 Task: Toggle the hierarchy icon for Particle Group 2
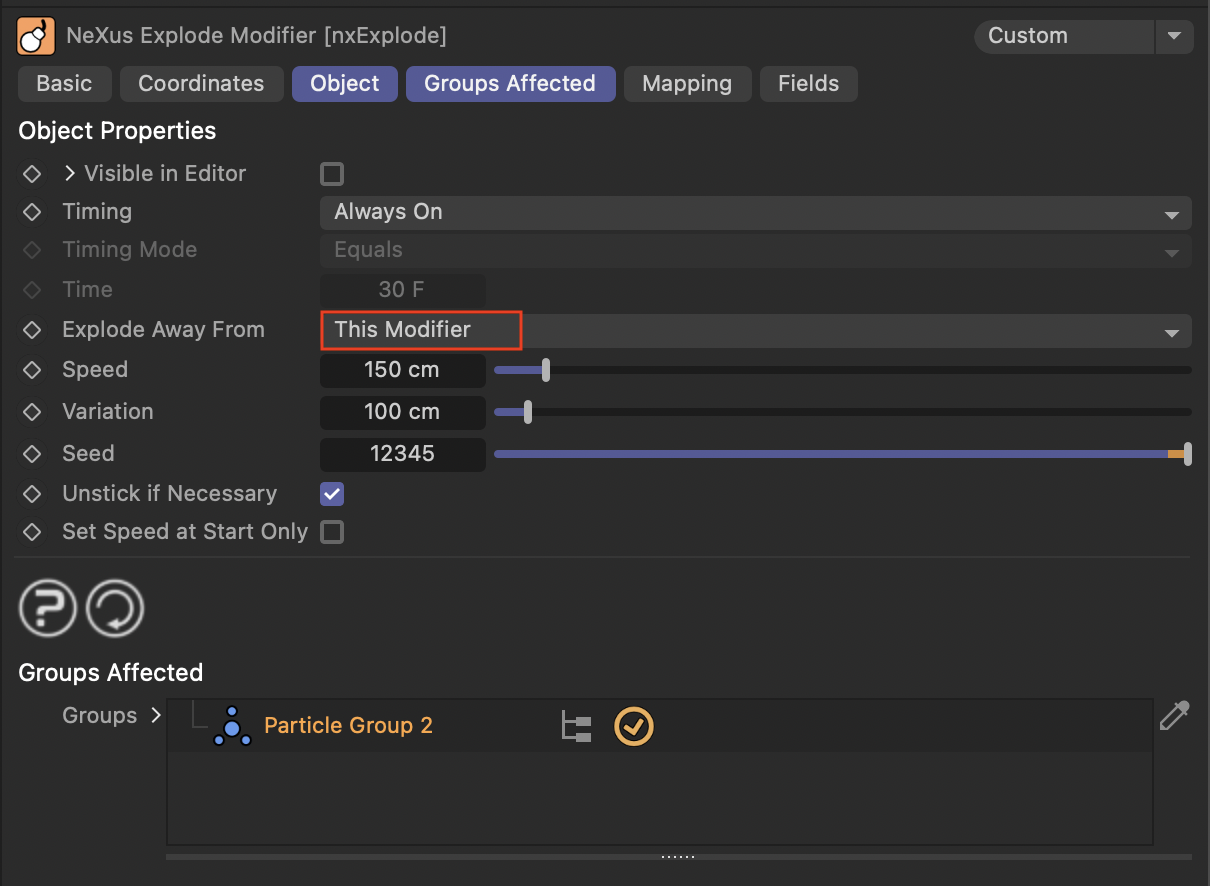[x=576, y=727]
